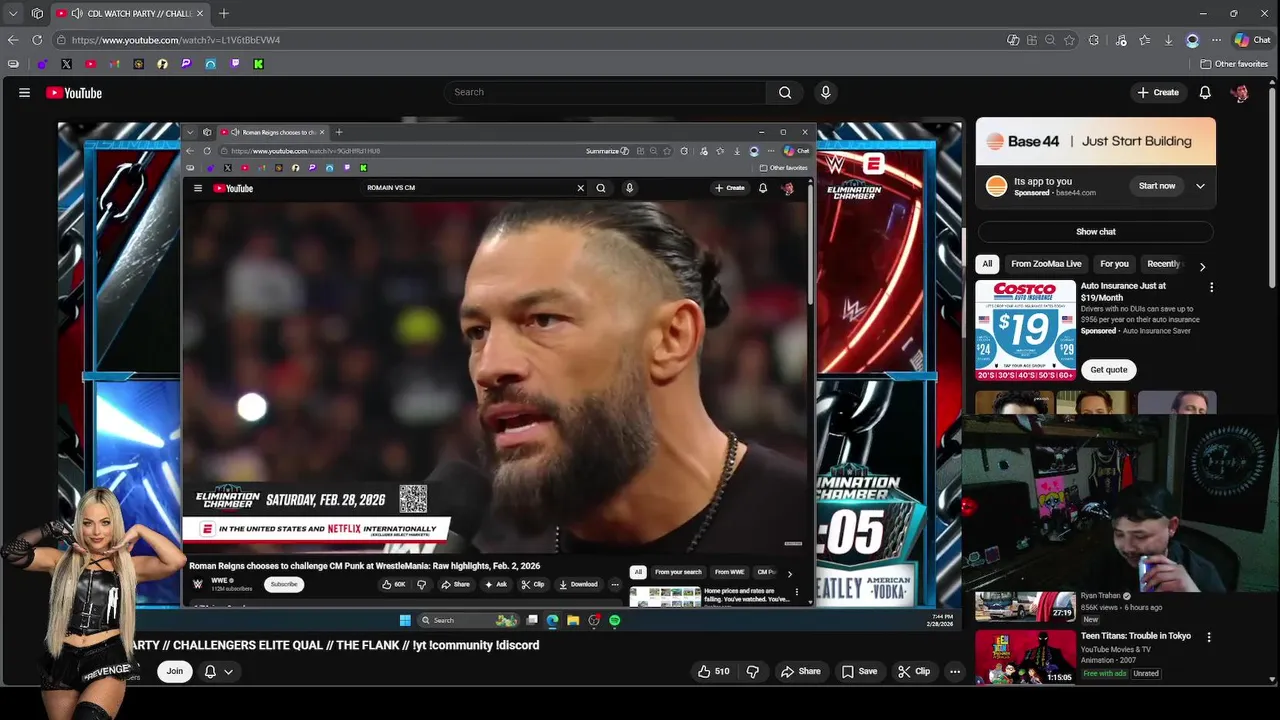Open Edge settings and more menu

coord(1216,40)
